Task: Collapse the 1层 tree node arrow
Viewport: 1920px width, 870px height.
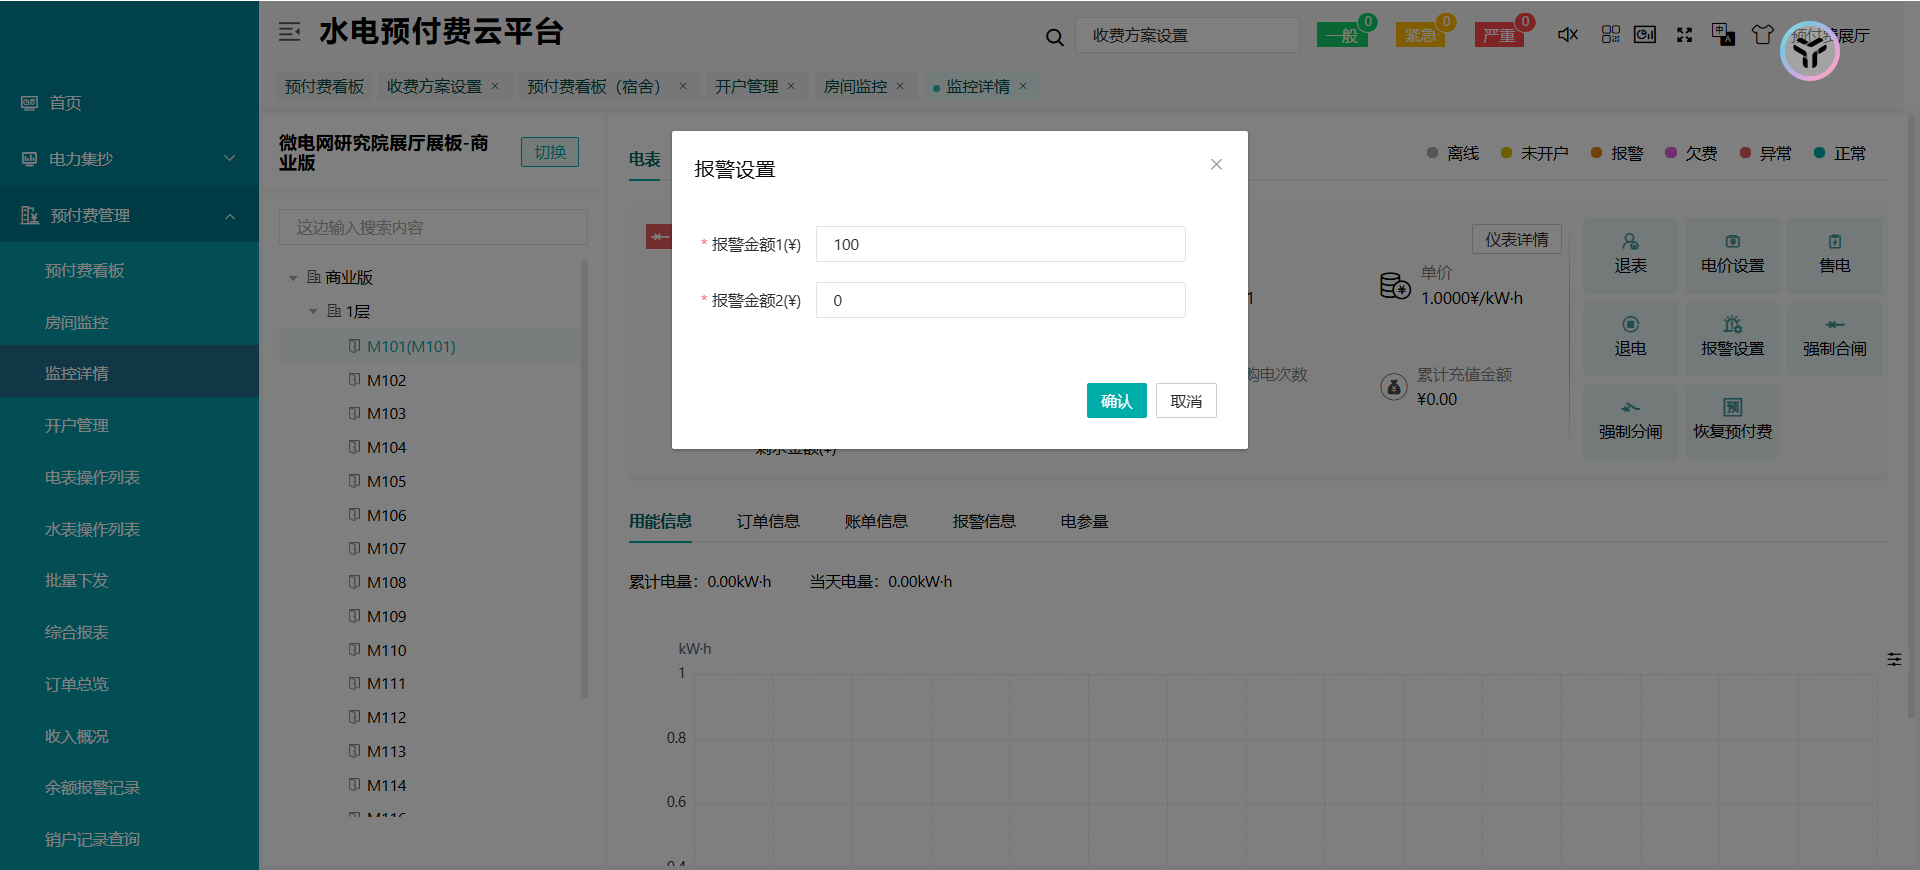Action: click(x=313, y=312)
